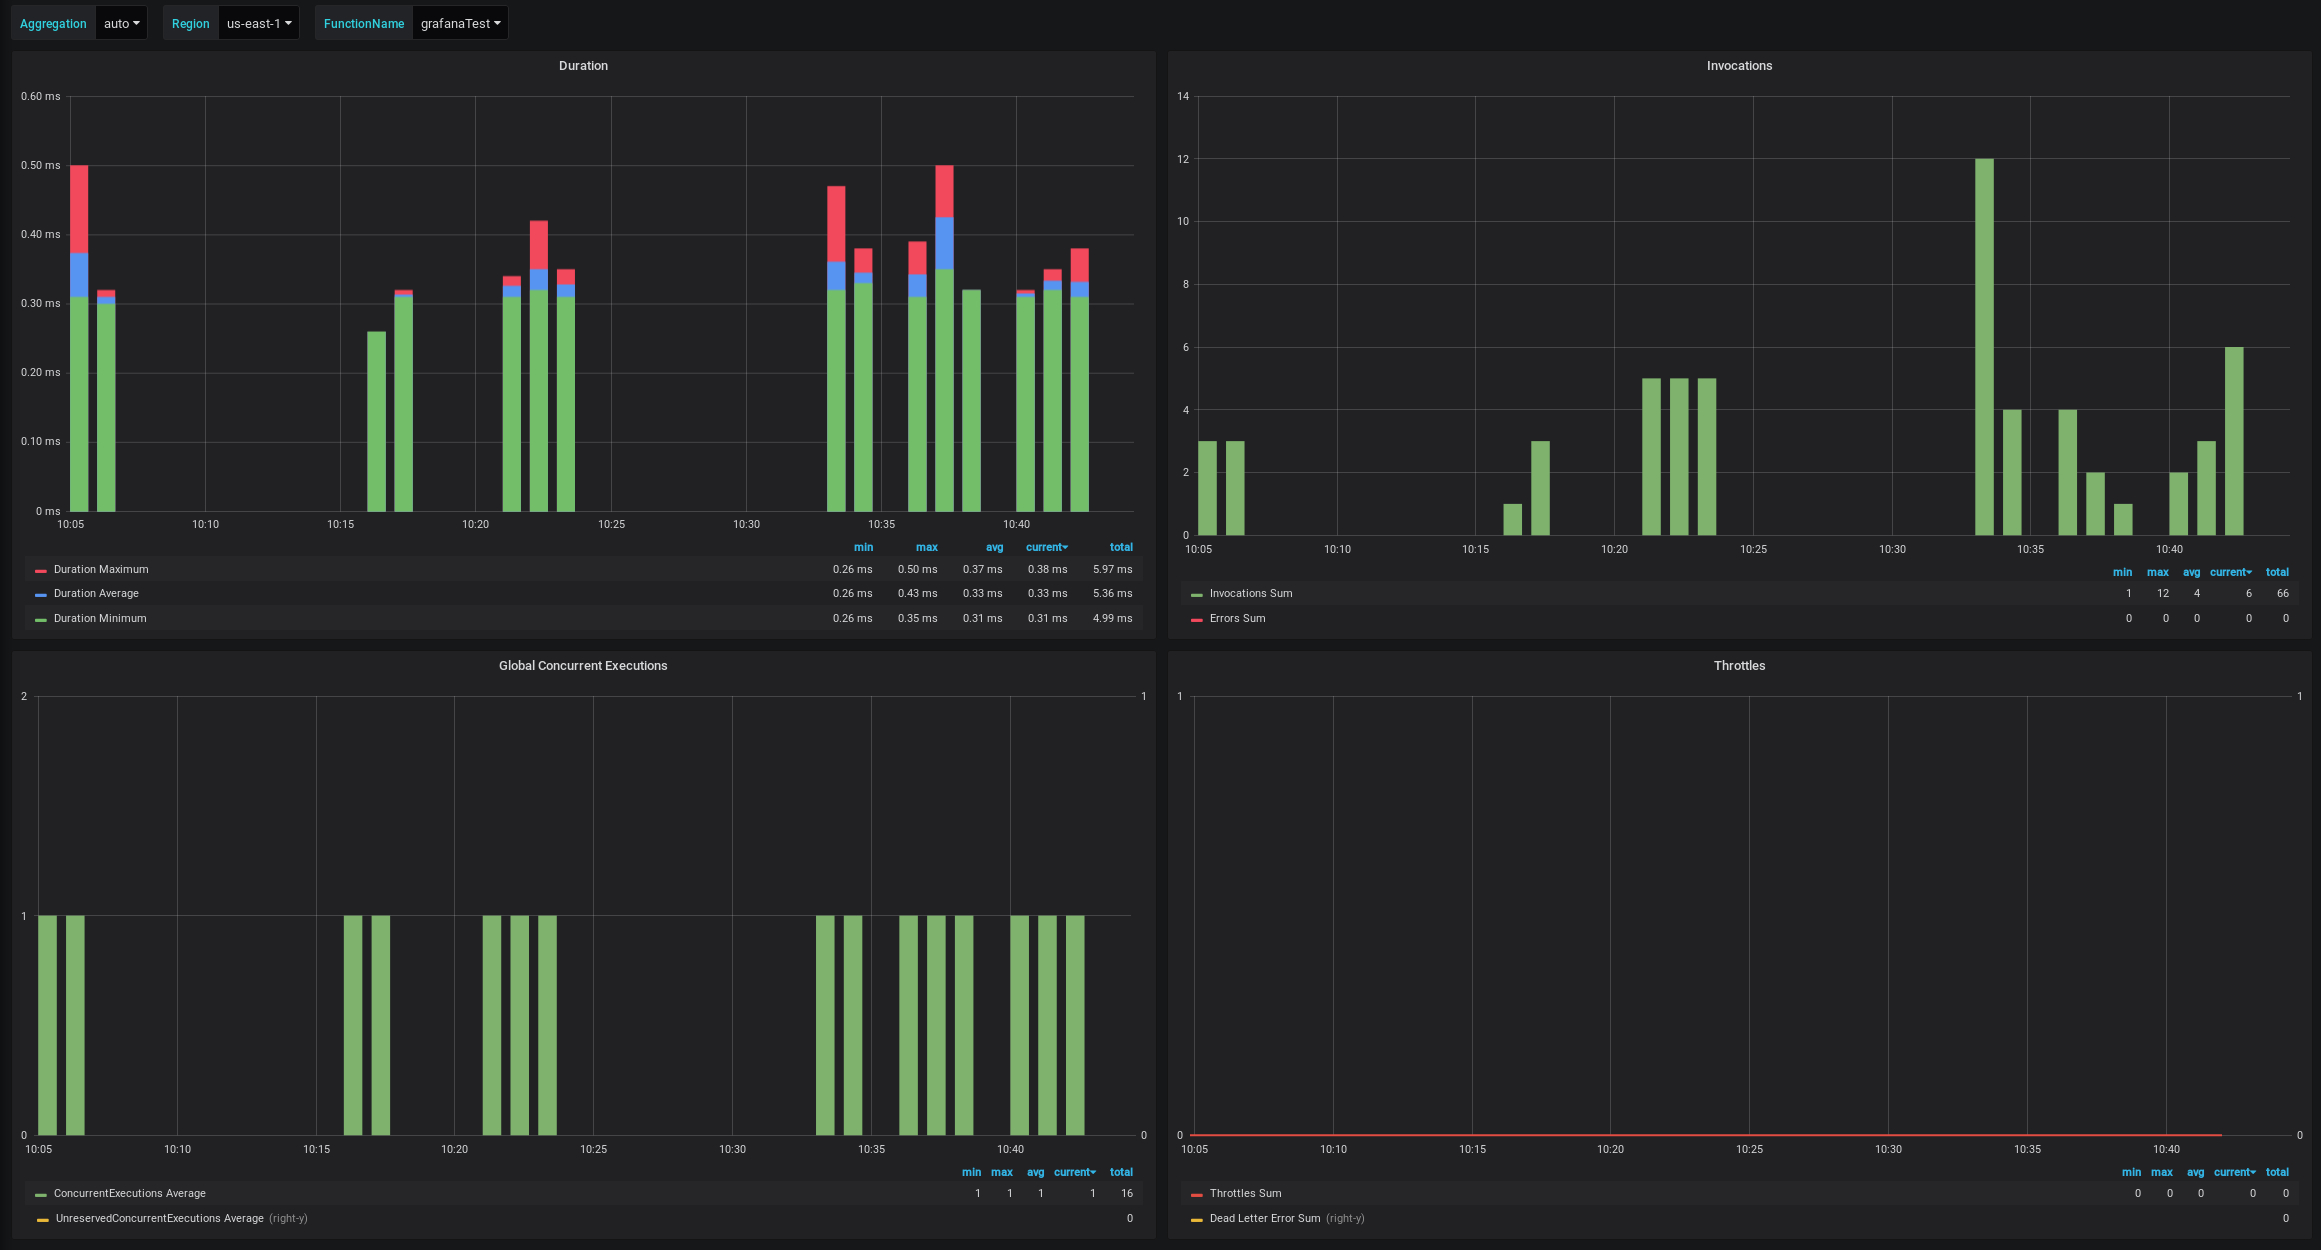
Task: Sort Duration legend by total column
Action: [x=1121, y=548]
